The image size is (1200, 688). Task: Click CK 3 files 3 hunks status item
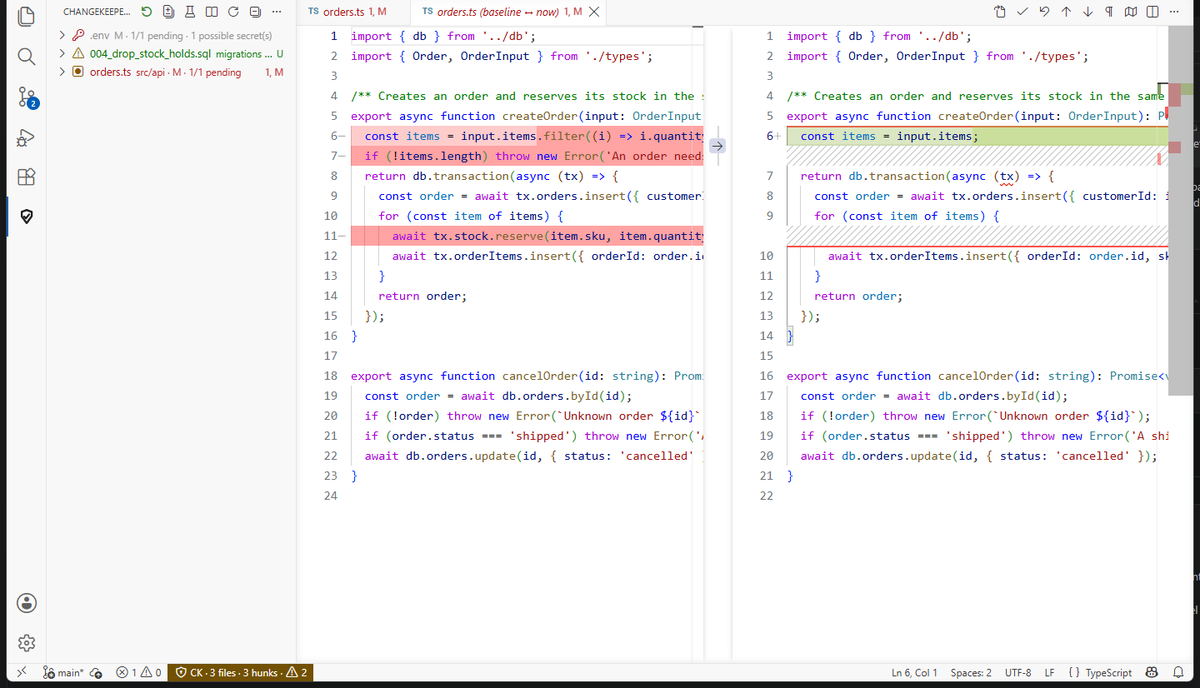242,674
